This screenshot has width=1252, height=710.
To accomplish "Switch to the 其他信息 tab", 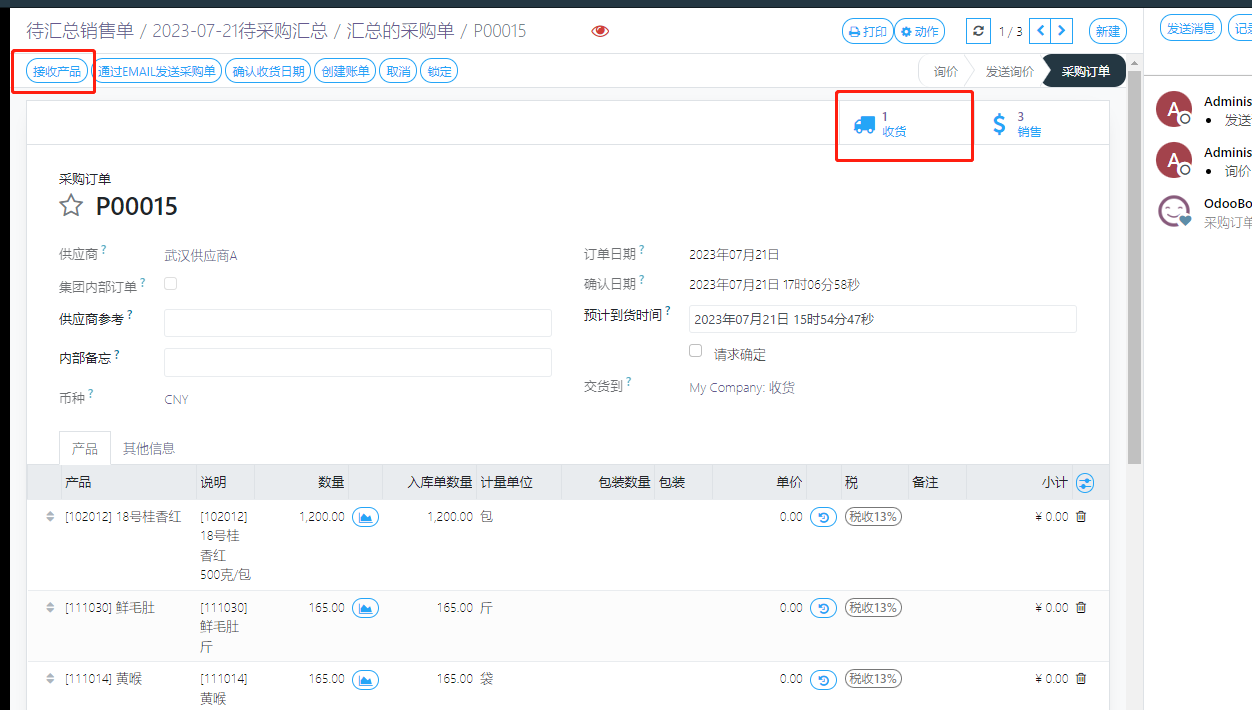I will (x=149, y=449).
